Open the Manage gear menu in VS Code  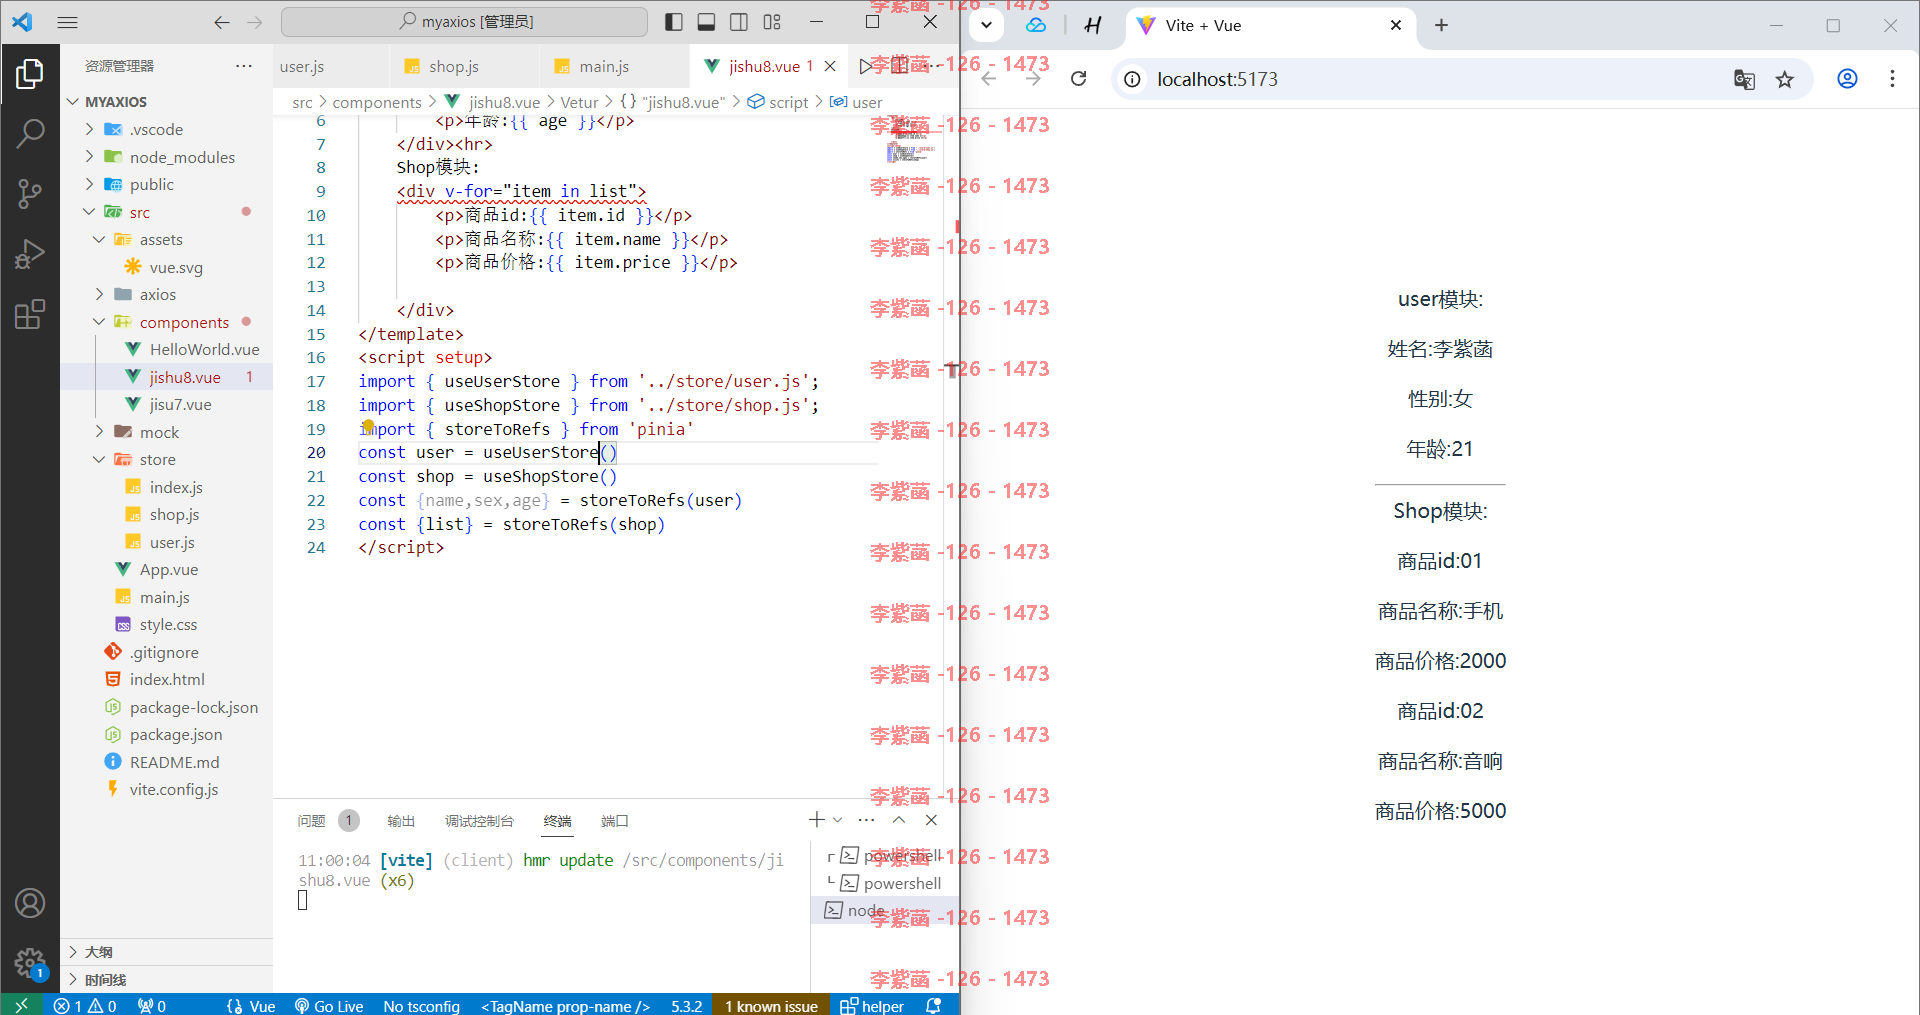pyautogui.click(x=30, y=963)
